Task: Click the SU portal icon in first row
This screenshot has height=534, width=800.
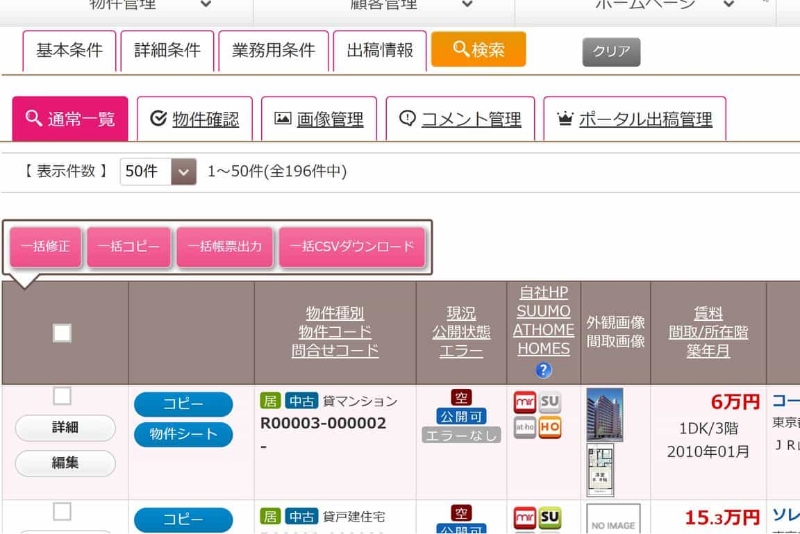Action: 550,403
